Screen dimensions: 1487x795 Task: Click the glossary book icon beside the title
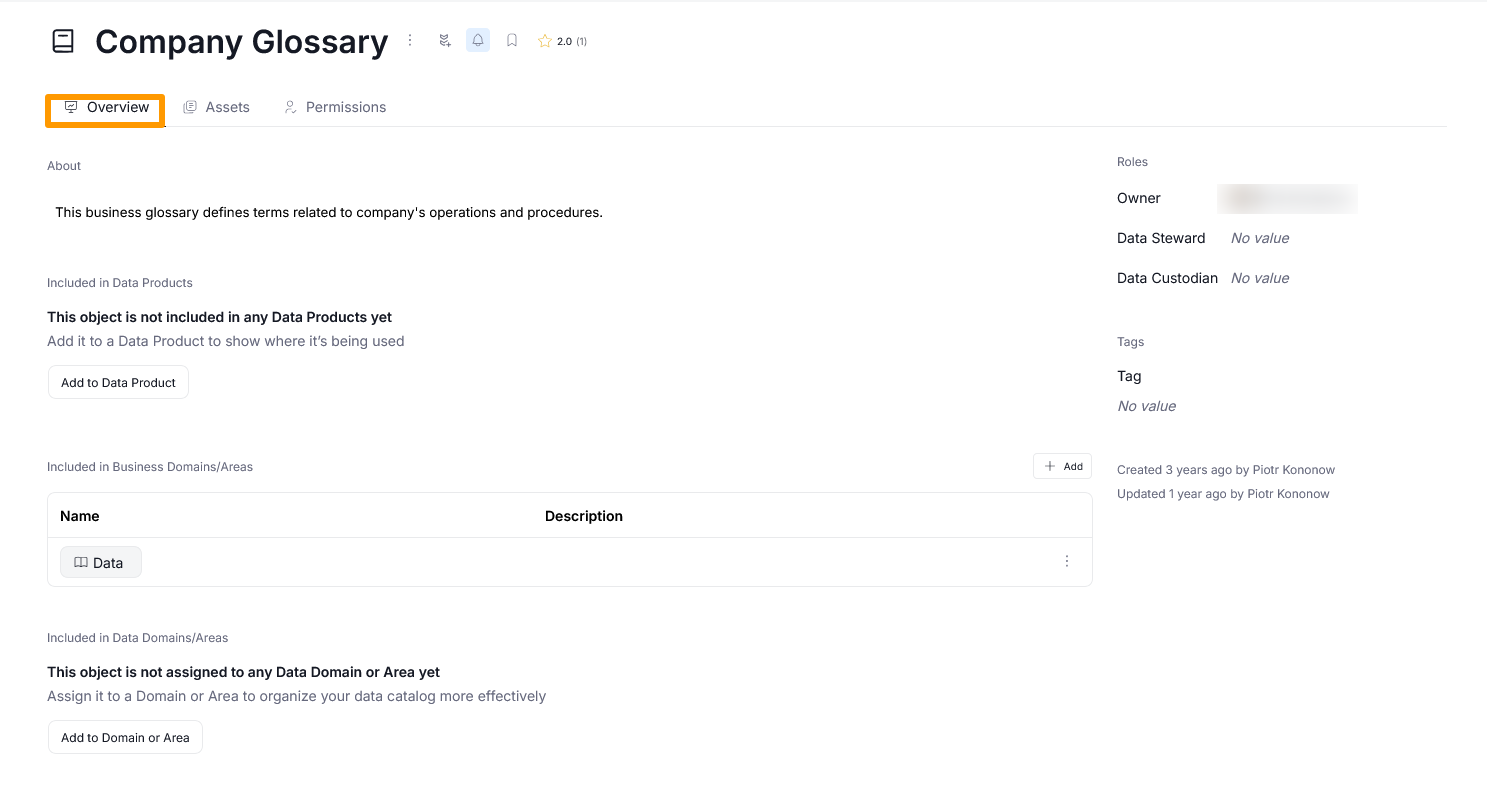63,42
